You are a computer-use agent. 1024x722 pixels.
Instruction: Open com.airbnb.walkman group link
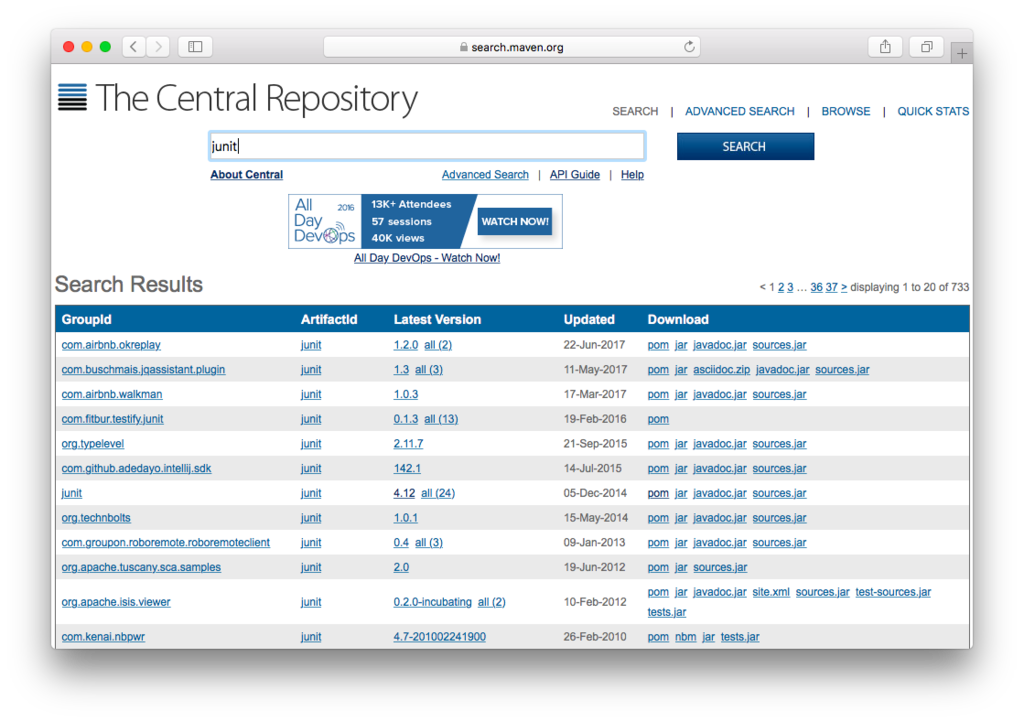point(112,394)
